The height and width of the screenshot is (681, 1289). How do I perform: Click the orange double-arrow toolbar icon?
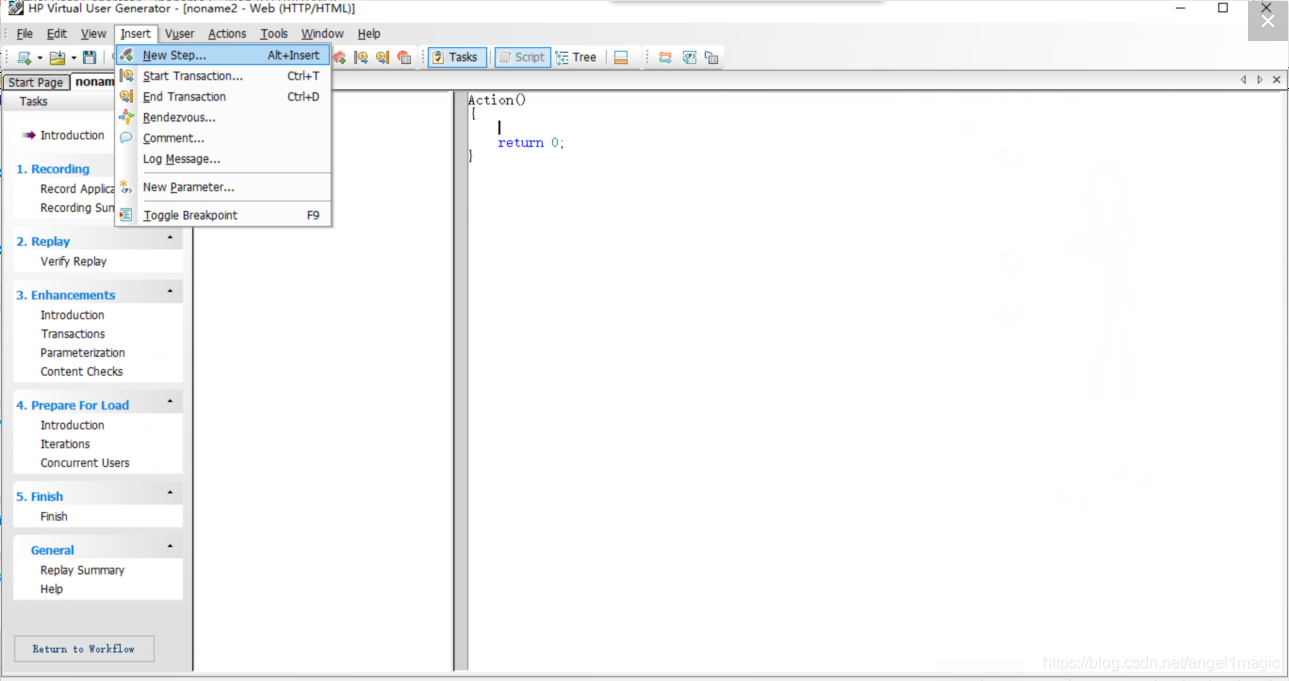[665, 57]
